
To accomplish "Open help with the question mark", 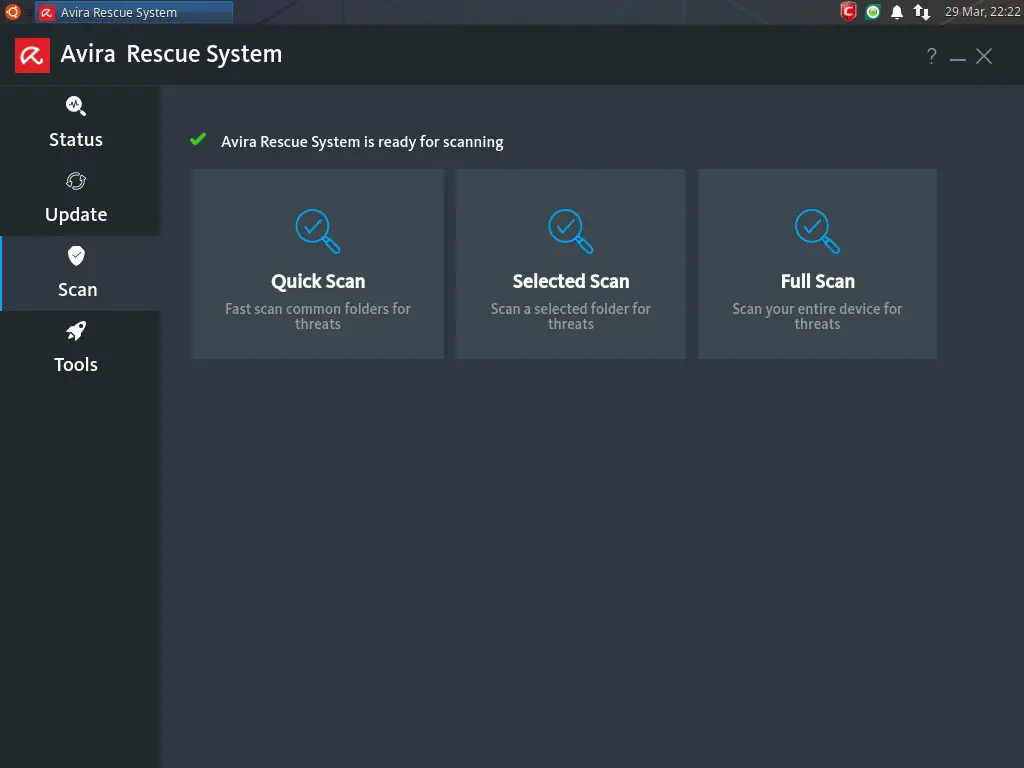I will (x=931, y=57).
